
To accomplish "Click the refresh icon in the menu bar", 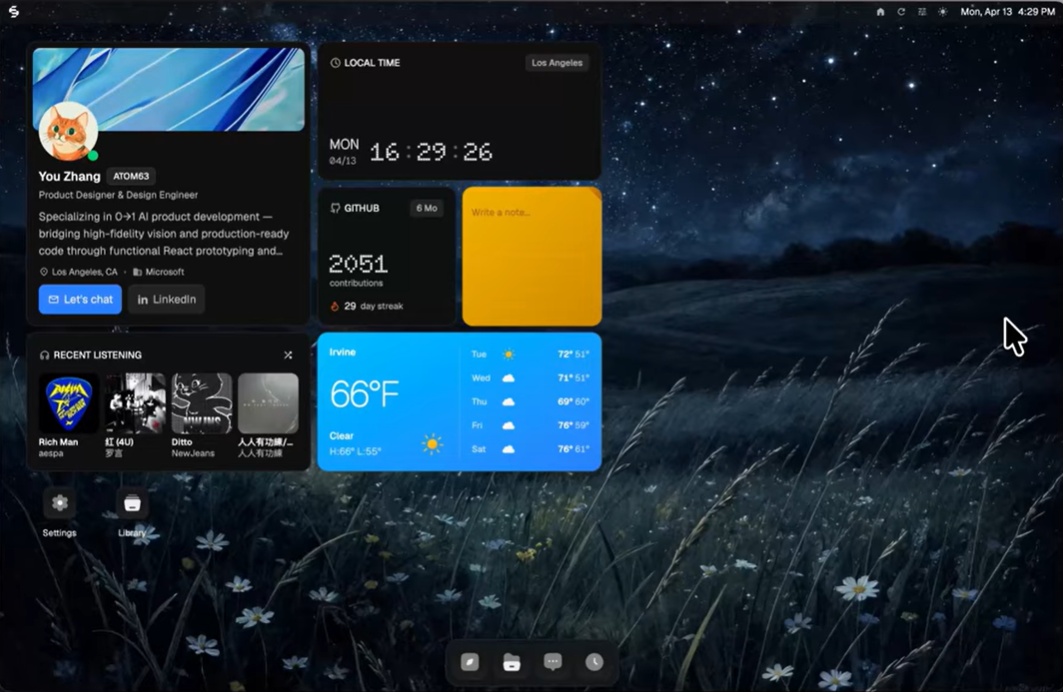I will point(901,11).
